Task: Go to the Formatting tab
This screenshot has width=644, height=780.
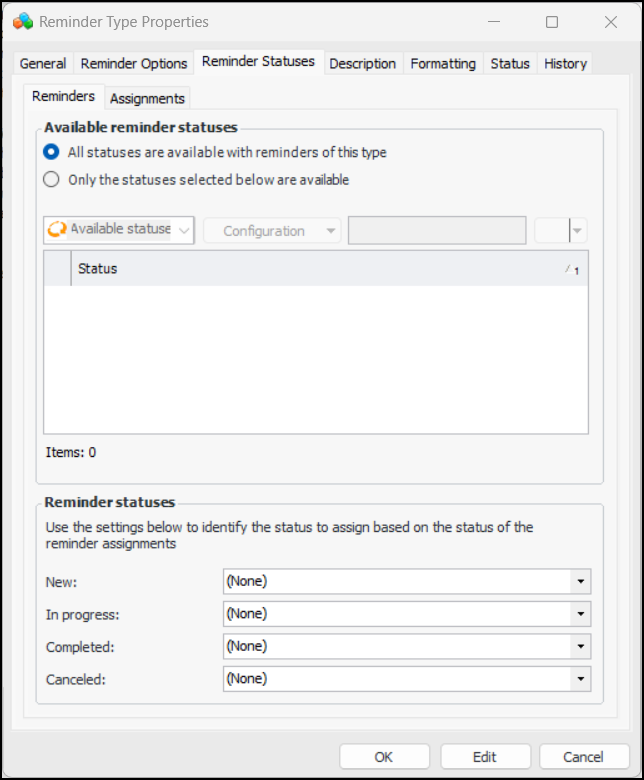Action: 443,63
